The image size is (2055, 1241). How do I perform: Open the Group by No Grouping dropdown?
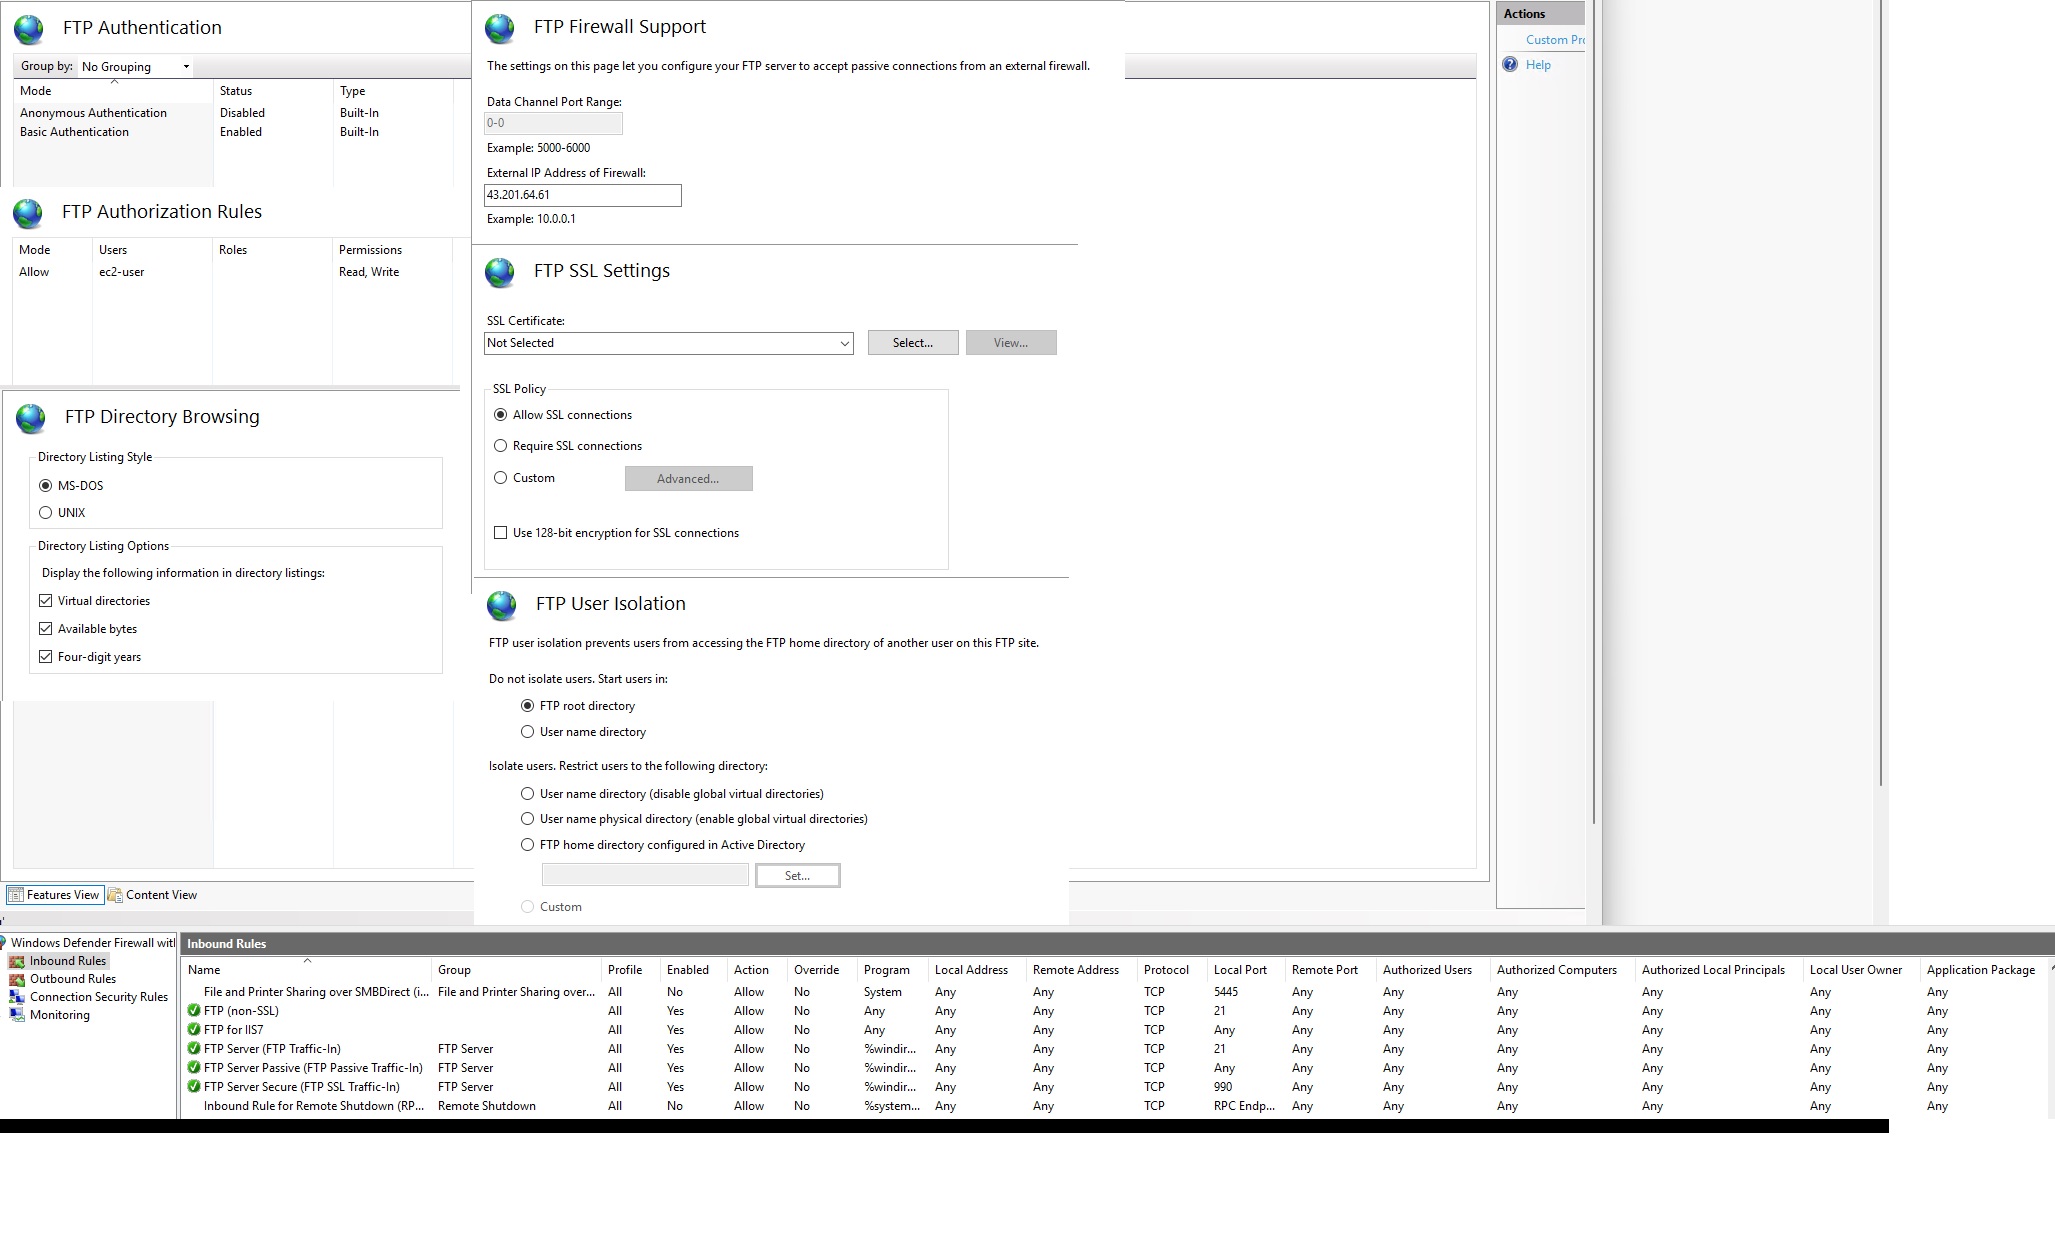point(135,67)
